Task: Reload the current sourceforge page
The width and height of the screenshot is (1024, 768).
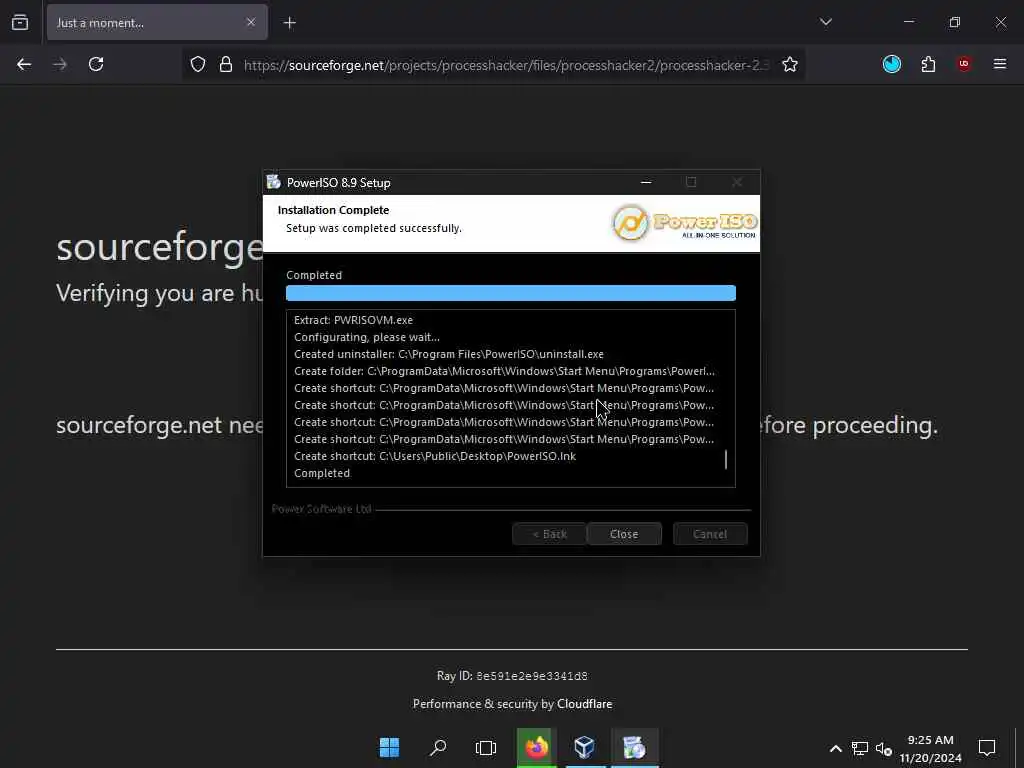Action: (x=96, y=64)
